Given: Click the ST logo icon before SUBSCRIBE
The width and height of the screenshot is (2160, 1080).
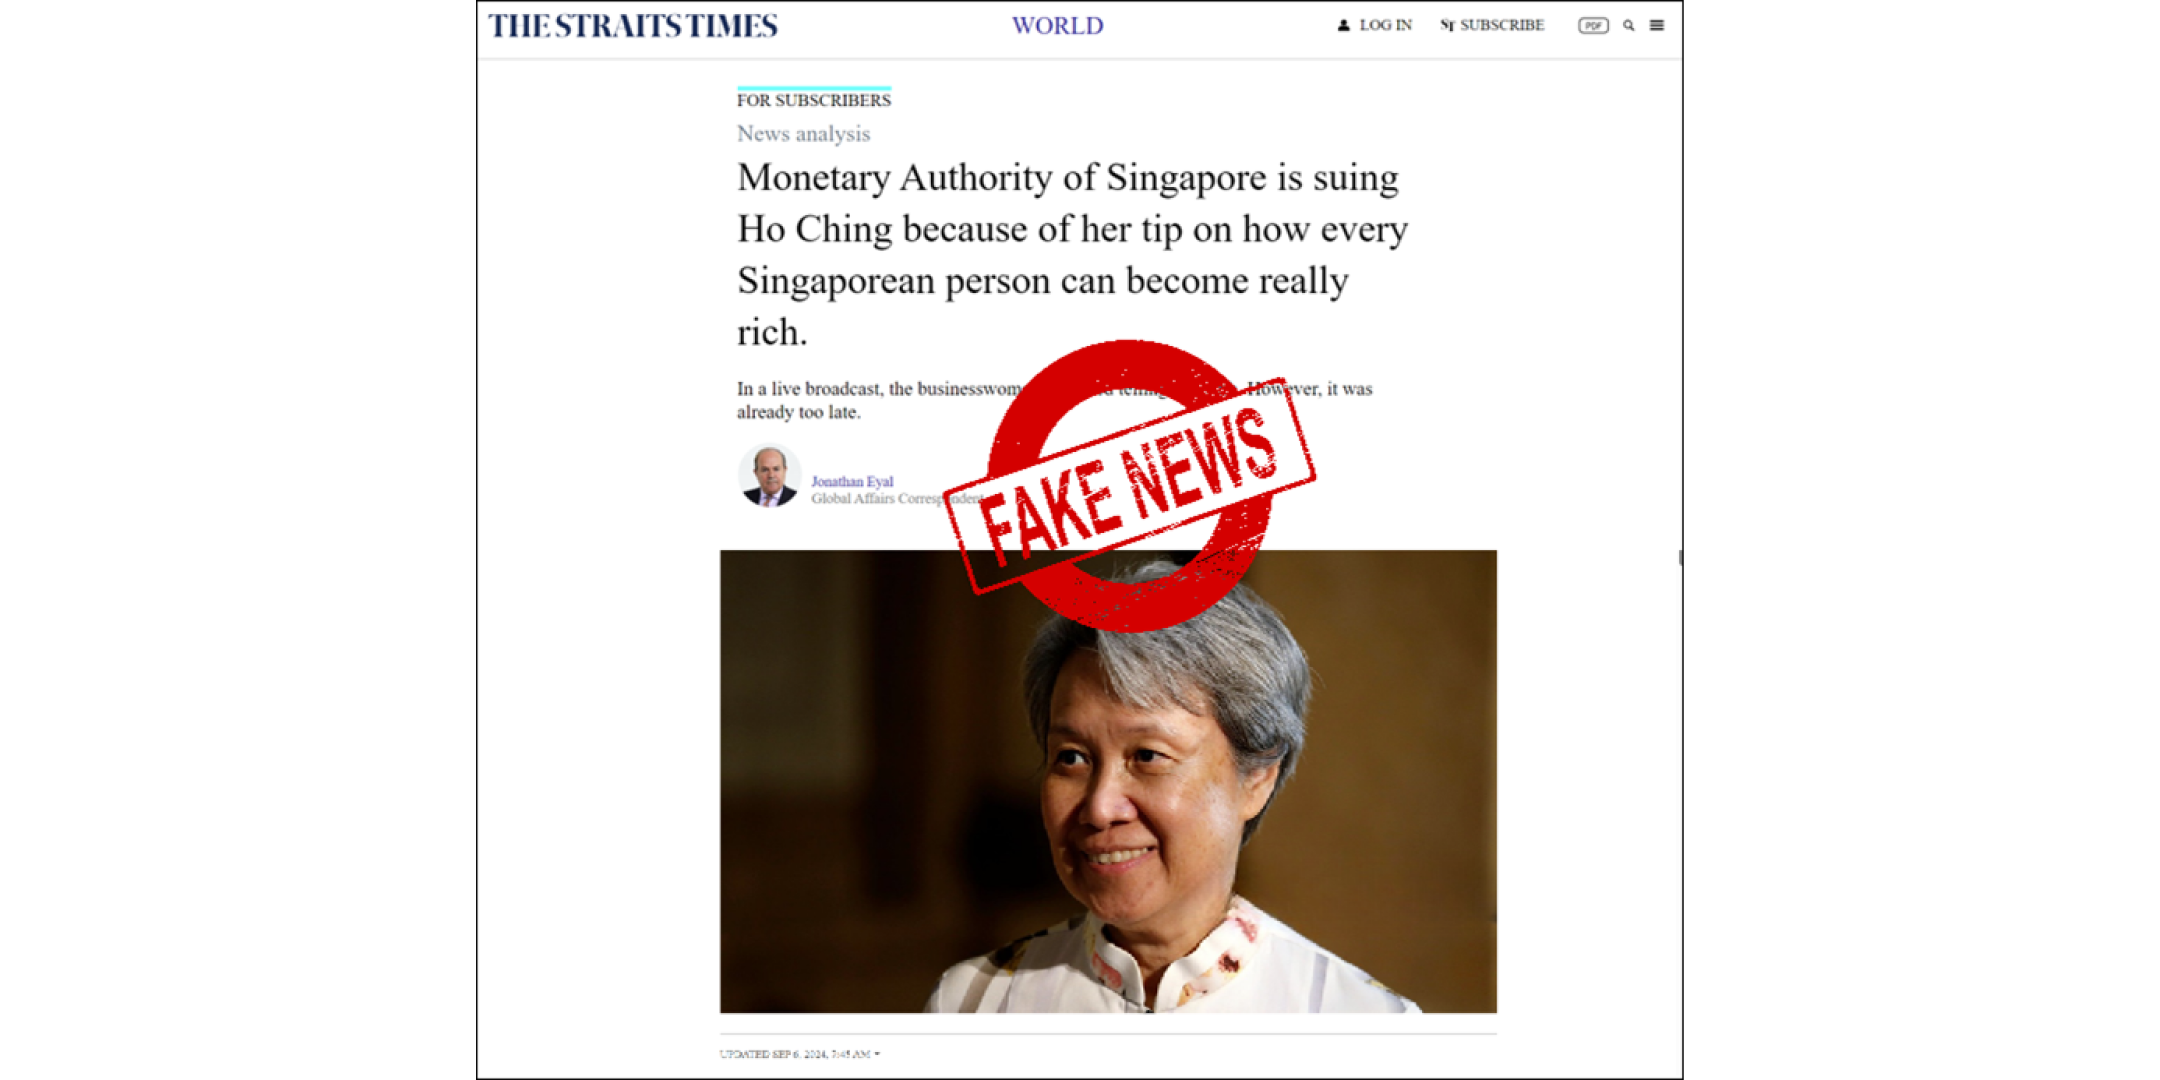Looking at the screenshot, I should click(x=1447, y=25).
